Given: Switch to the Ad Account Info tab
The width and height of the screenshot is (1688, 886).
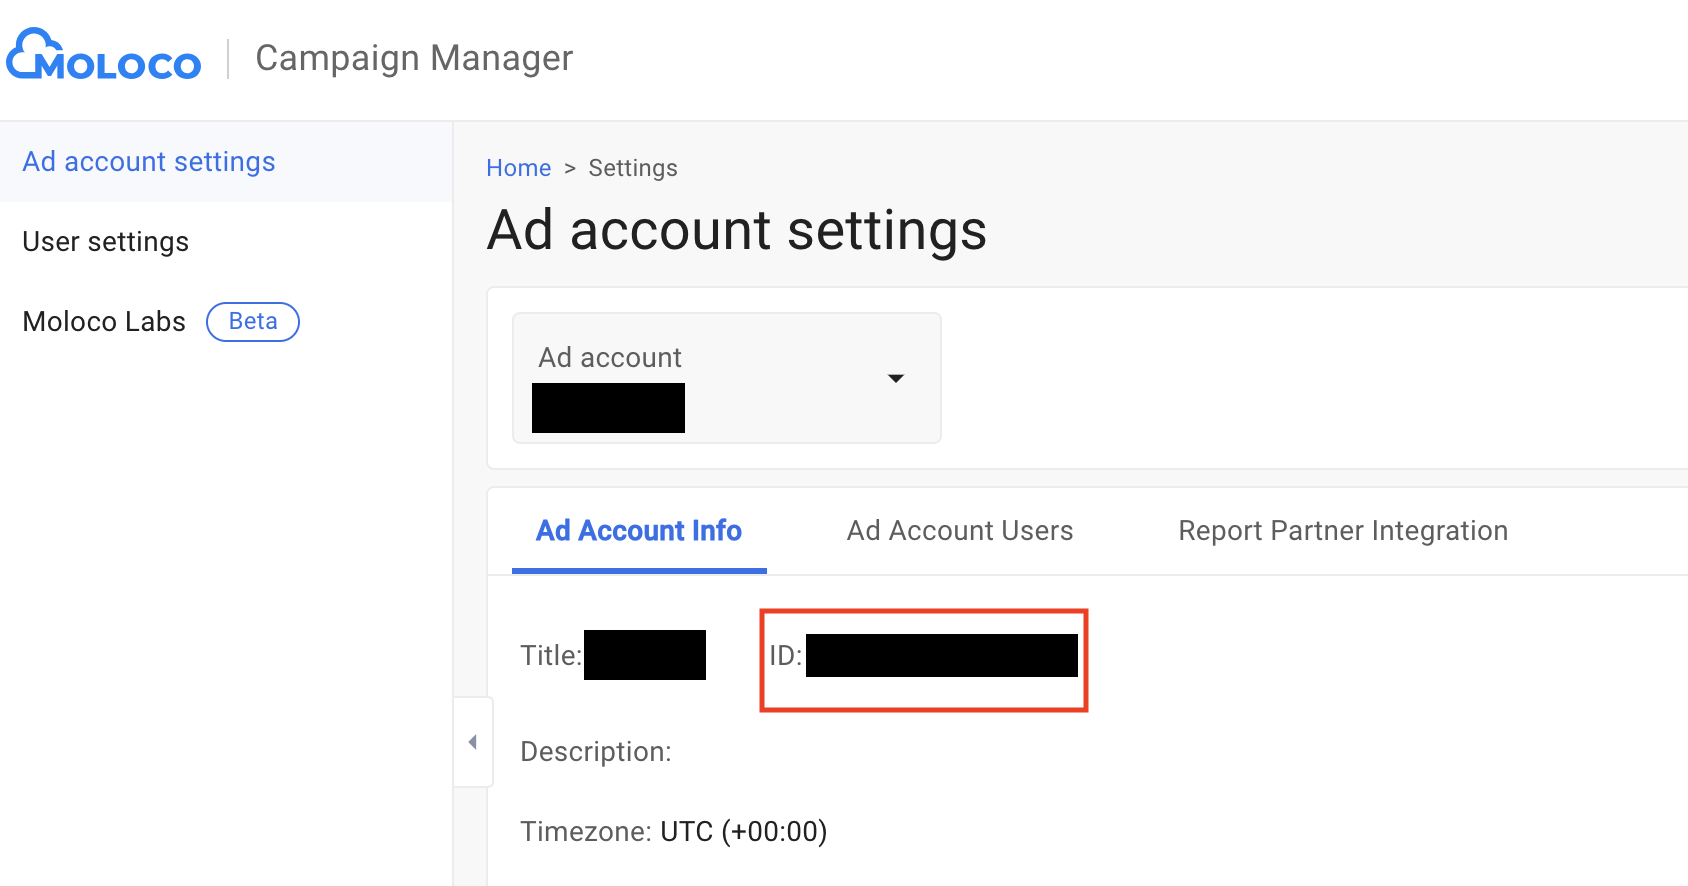Looking at the screenshot, I should (639, 531).
